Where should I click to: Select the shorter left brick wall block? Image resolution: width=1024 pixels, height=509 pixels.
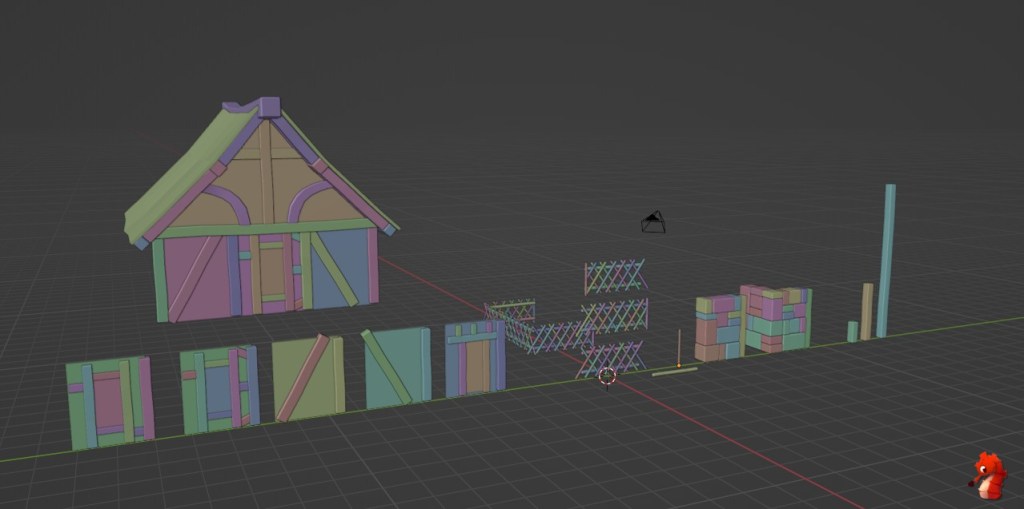(x=719, y=327)
